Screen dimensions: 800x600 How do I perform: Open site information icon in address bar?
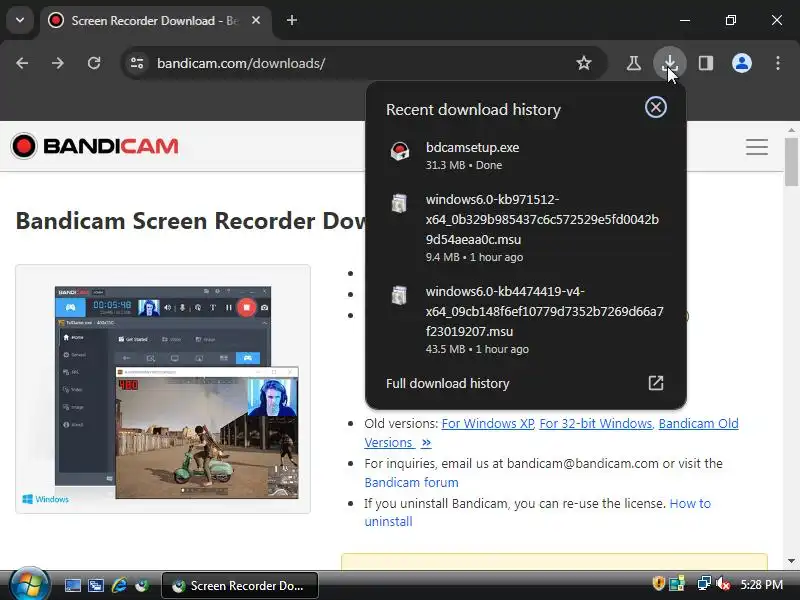(x=137, y=63)
